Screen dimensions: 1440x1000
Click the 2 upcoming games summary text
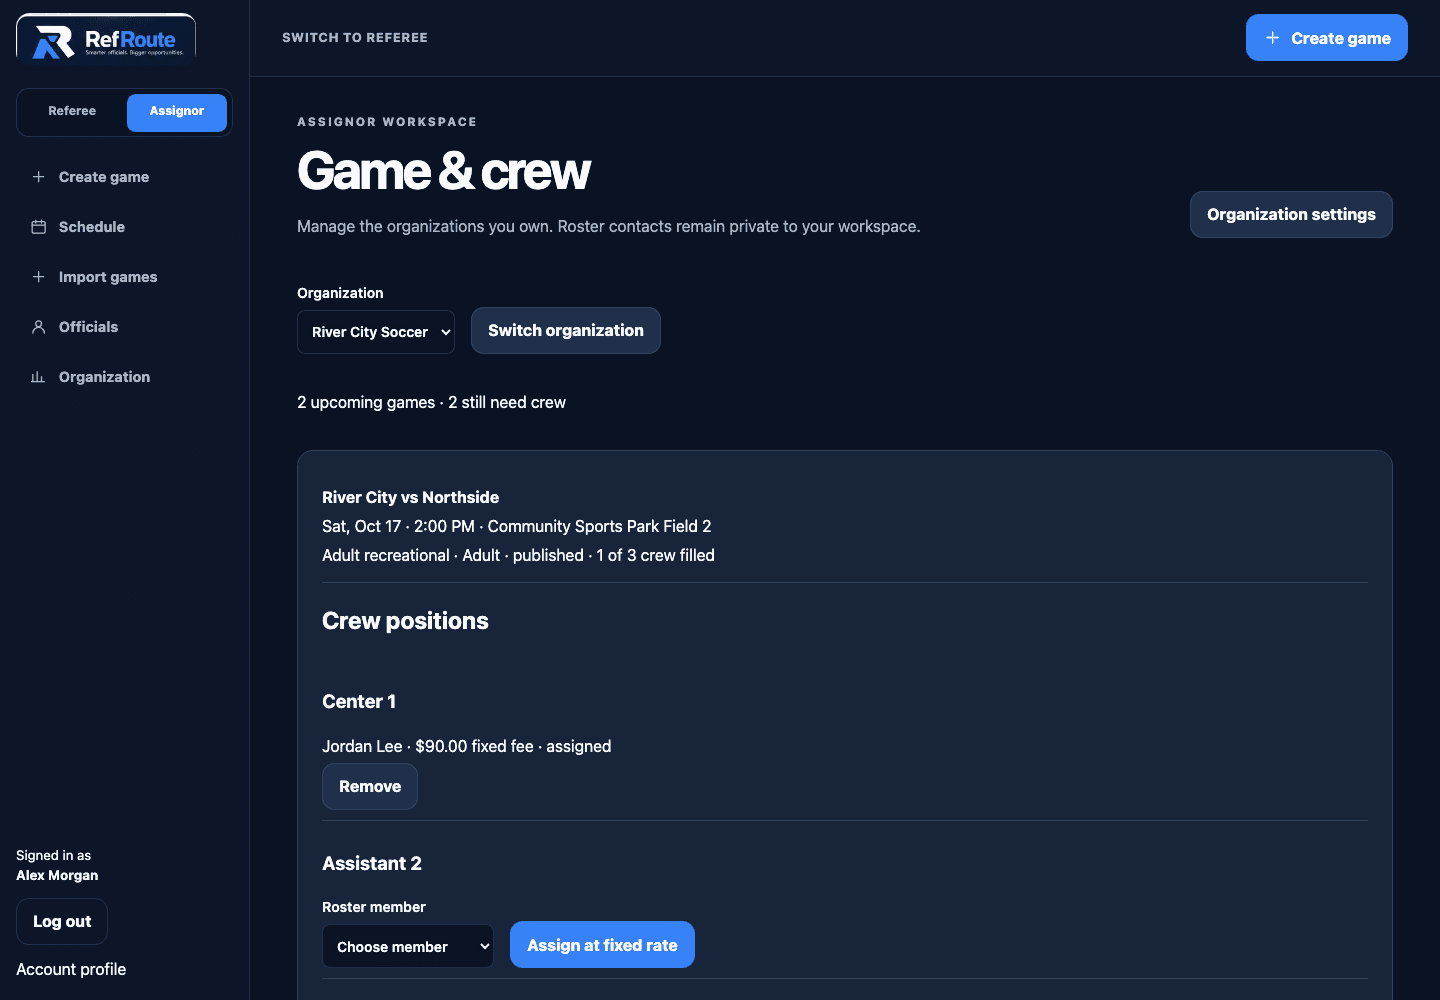click(x=431, y=402)
